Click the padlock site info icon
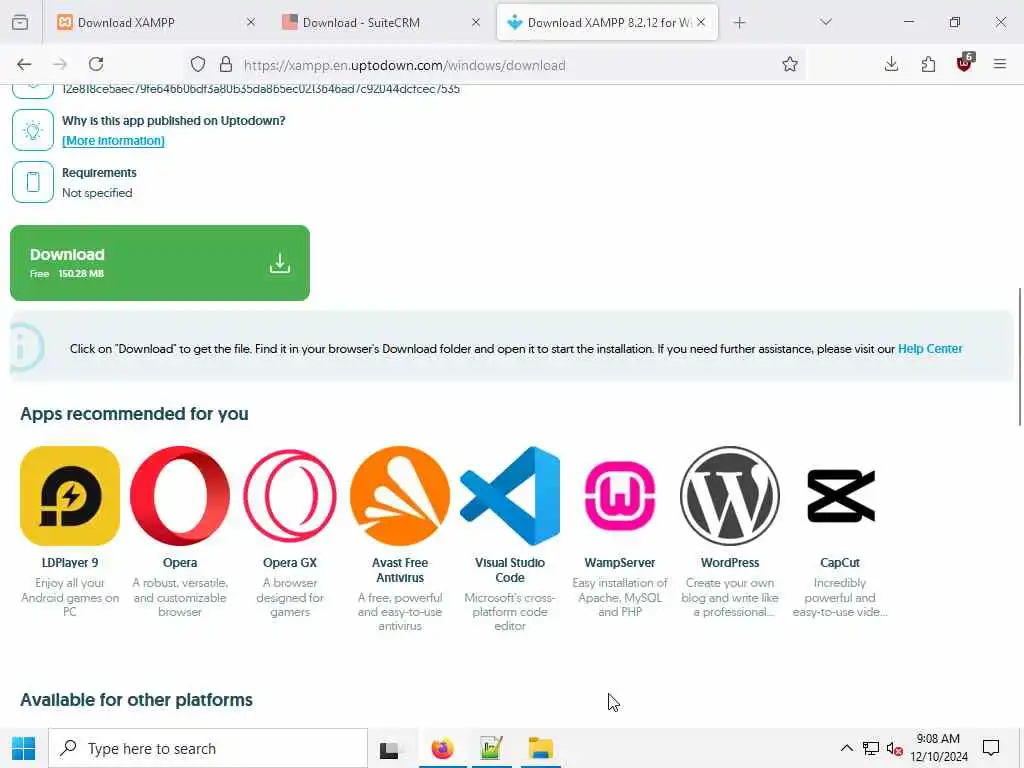 (x=226, y=64)
